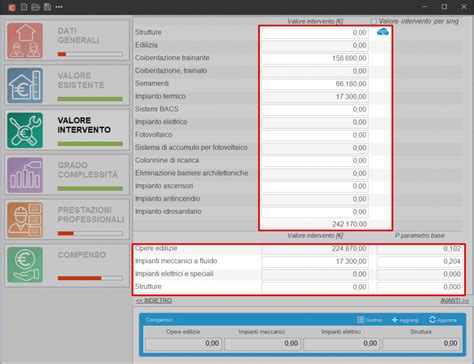Click Compenso Opere edilizie 0,00 field
The width and height of the screenshot is (474, 364).
click(183, 344)
